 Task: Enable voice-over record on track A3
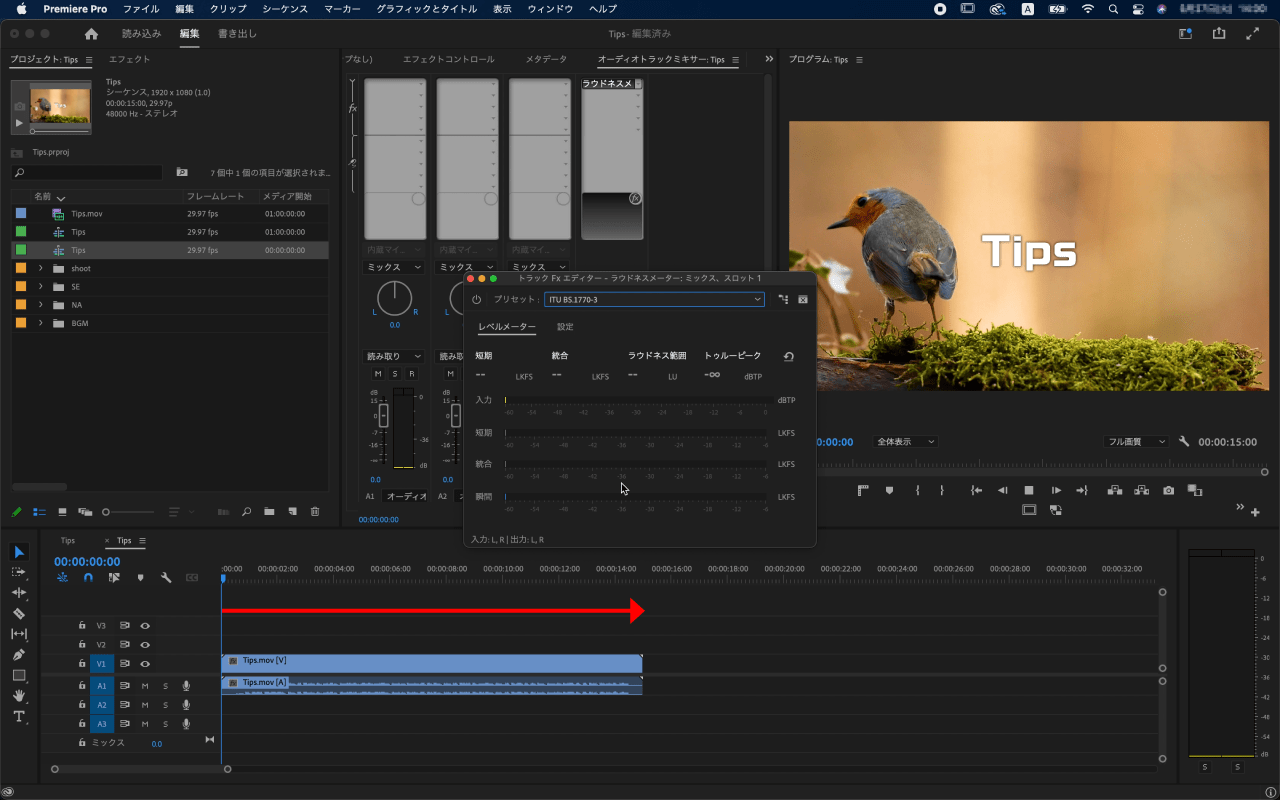pos(186,723)
